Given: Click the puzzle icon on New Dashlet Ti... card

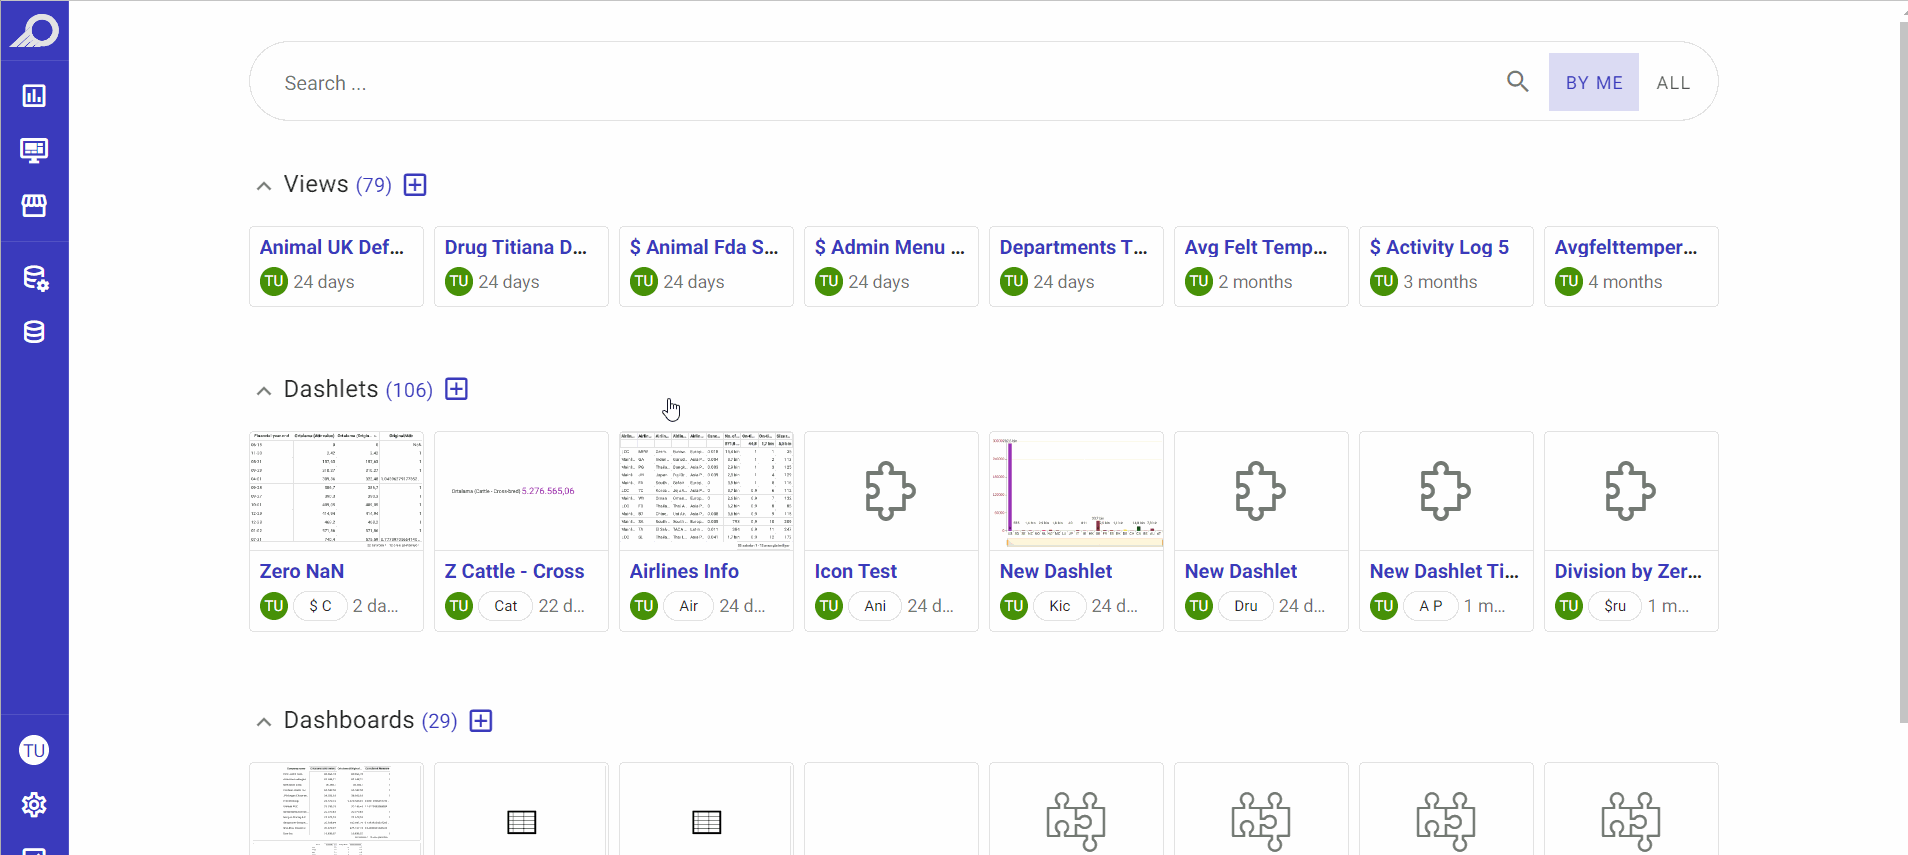Looking at the screenshot, I should click(x=1445, y=491).
